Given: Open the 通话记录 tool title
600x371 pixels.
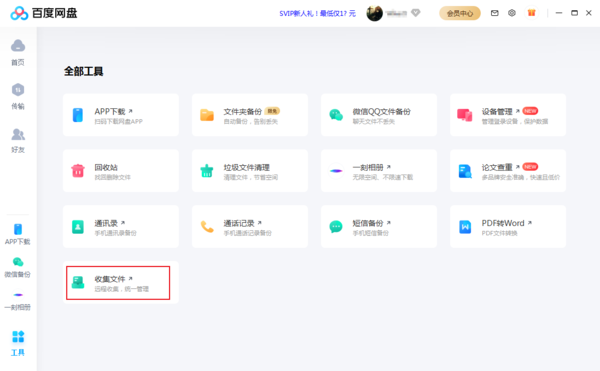Looking at the screenshot, I should tap(239, 223).
